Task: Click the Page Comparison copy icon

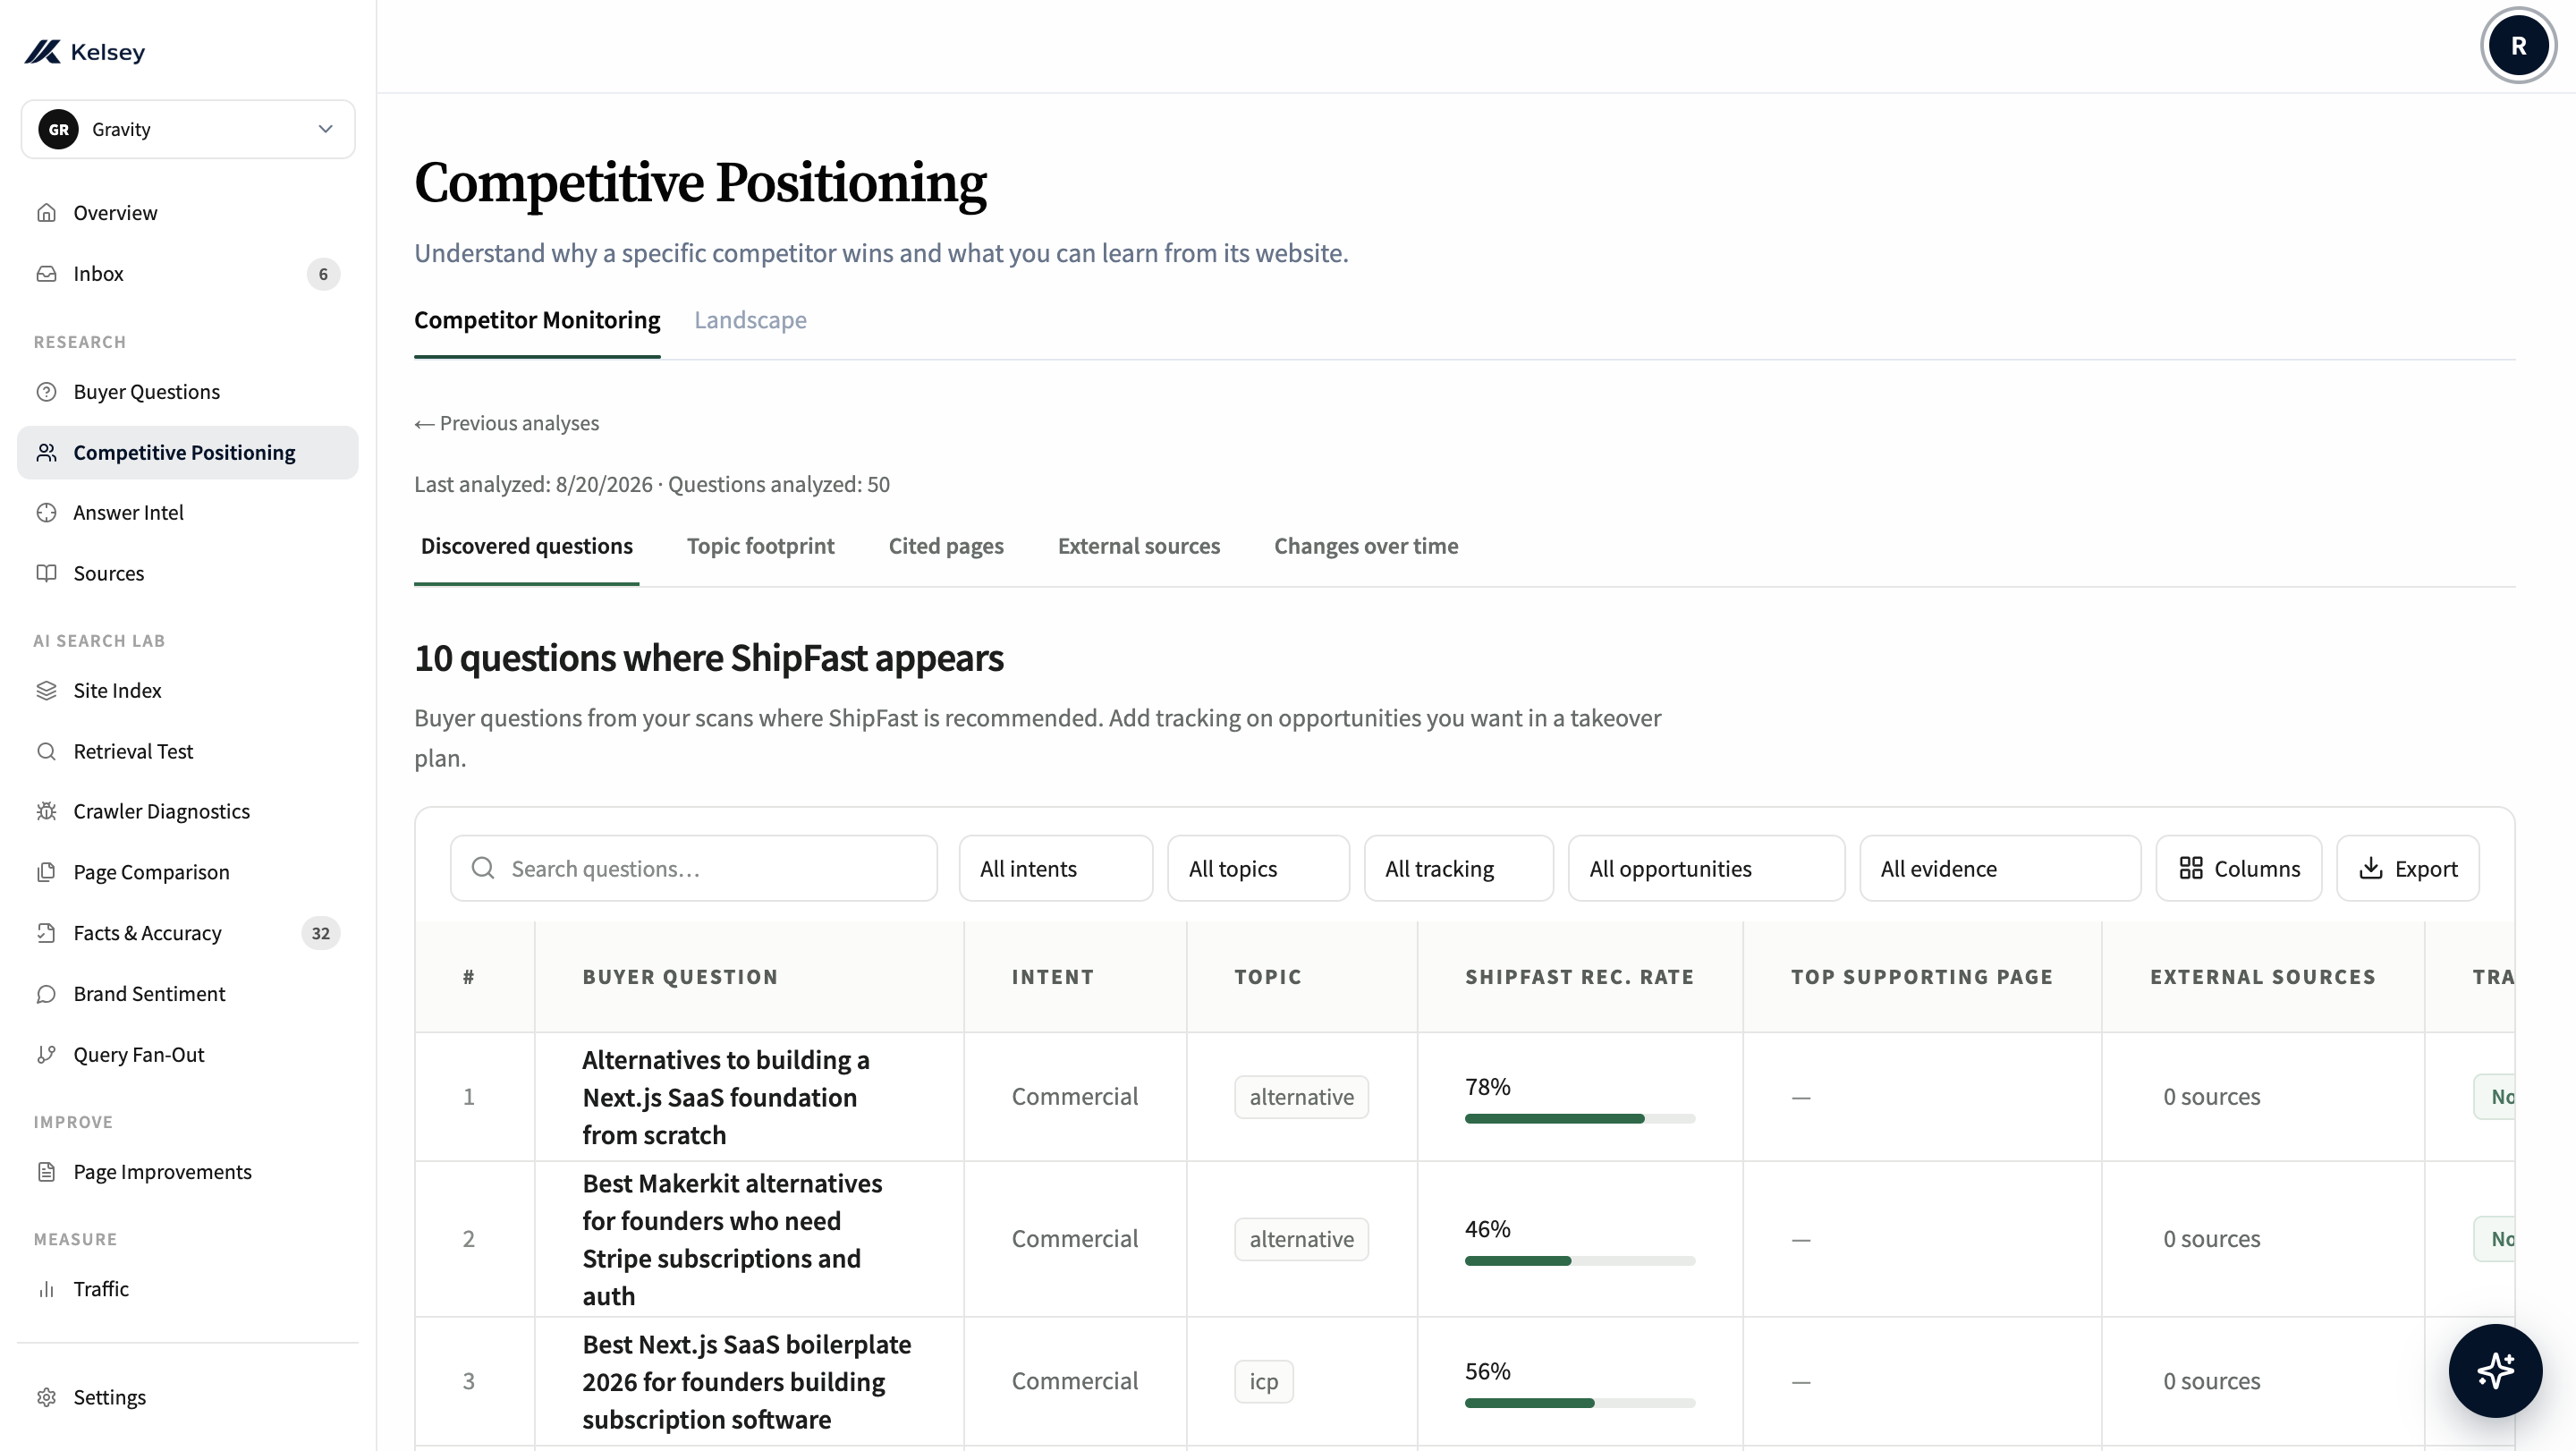Action: click(46, 873)
